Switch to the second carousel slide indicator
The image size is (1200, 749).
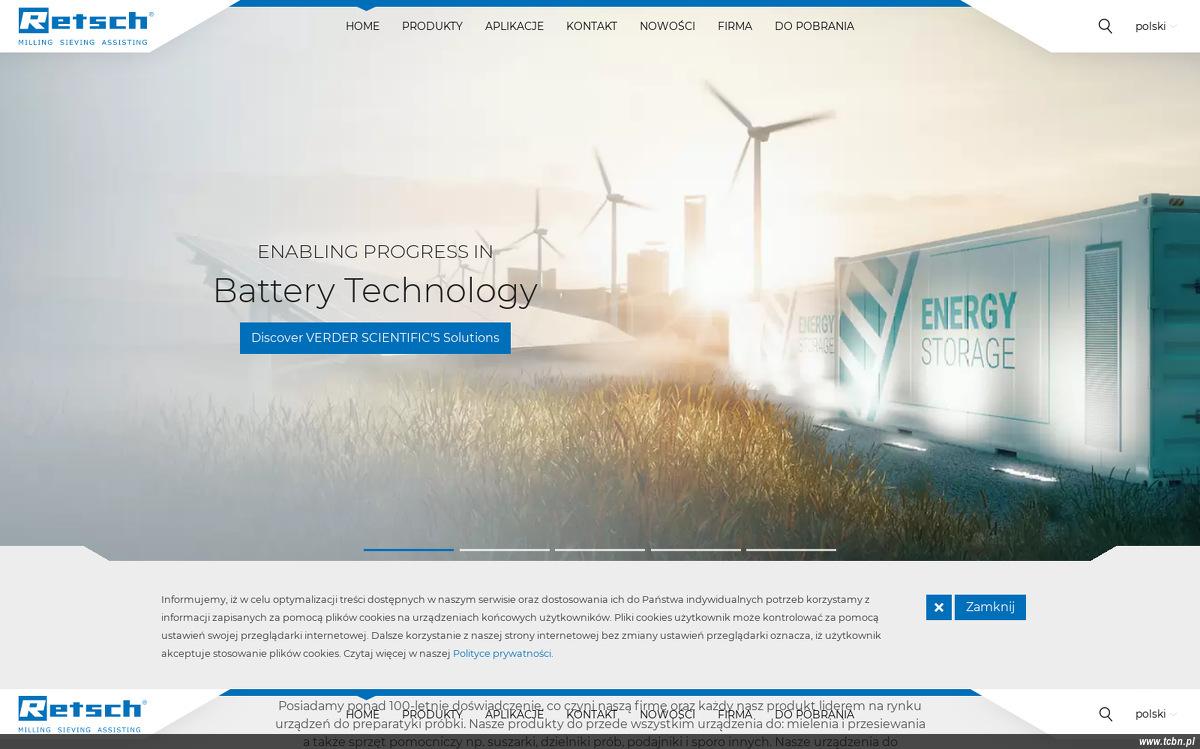point(504,549)
